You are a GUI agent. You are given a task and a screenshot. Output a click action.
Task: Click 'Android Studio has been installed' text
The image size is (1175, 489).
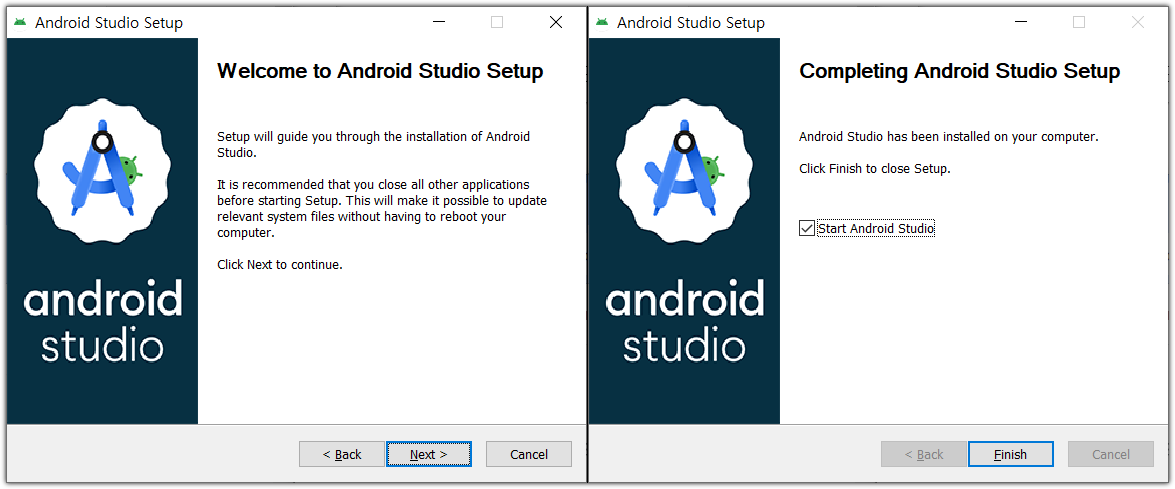[x=949, y=137]
